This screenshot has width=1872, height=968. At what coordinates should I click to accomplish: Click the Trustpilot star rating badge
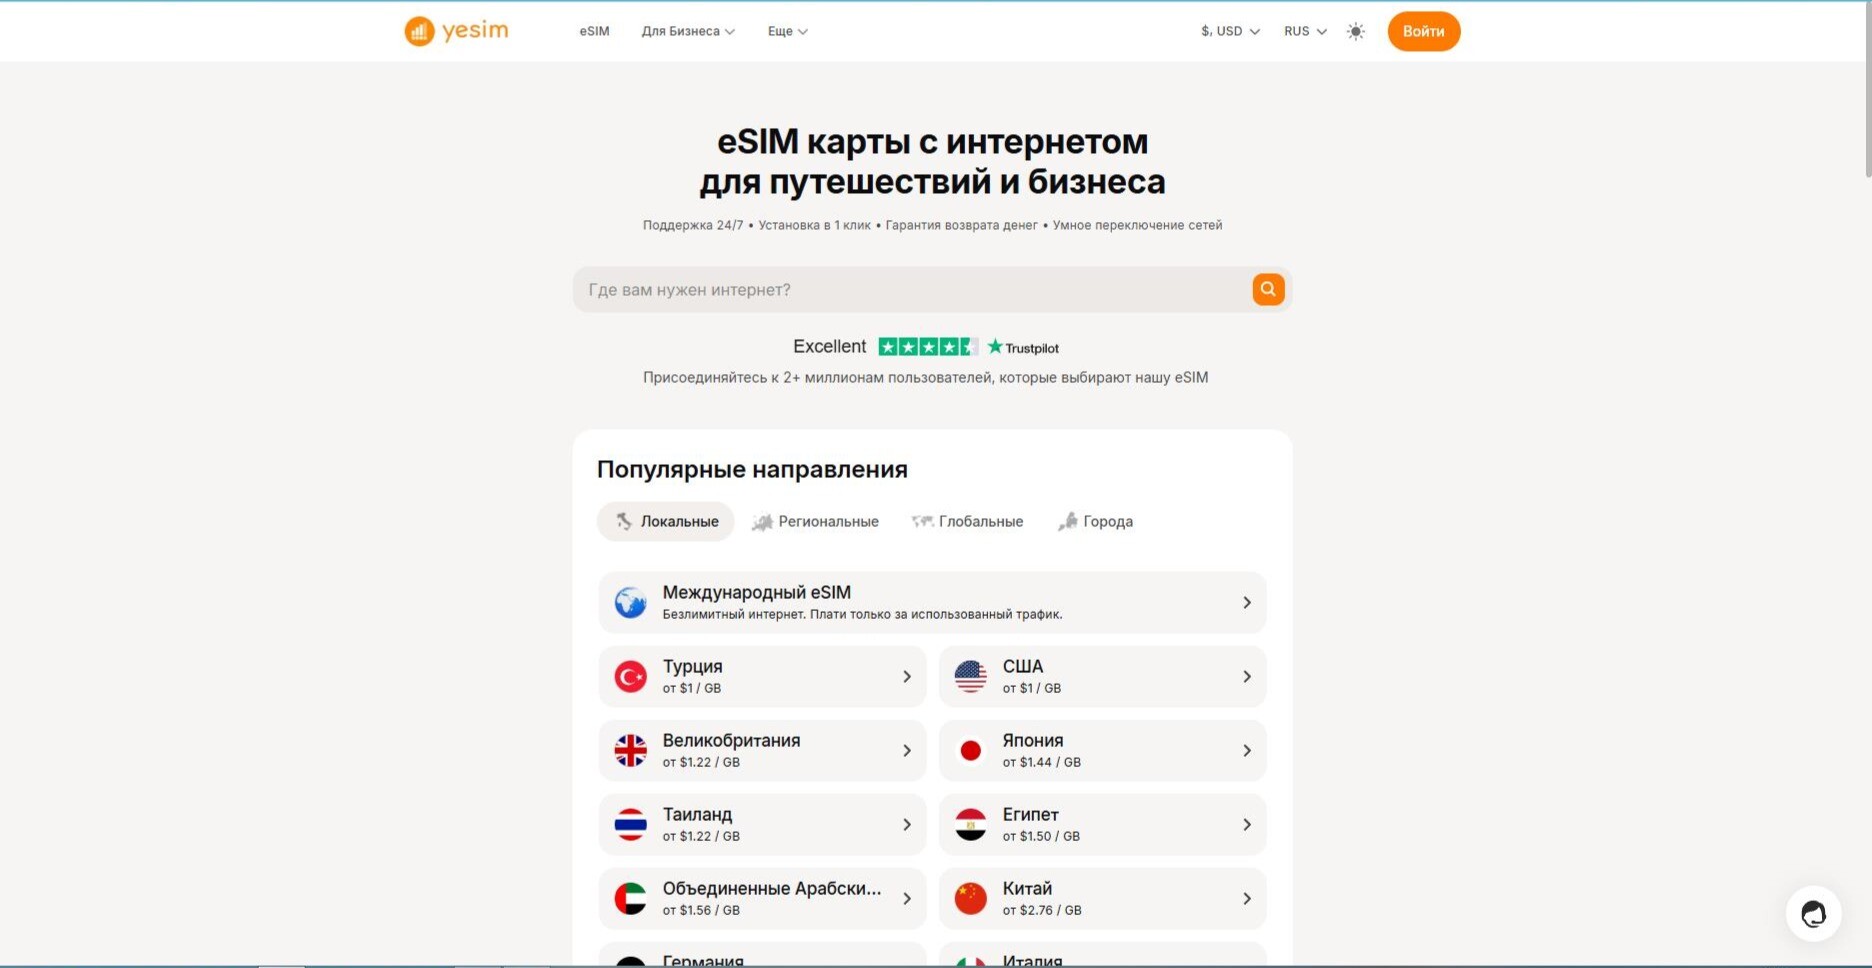point(928,347)
